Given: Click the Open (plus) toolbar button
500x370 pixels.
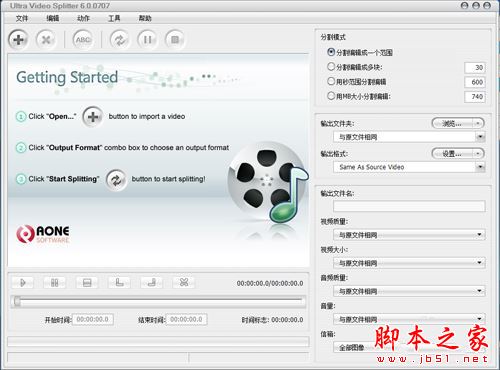Looking at the screenshot, I should pyautogui.click(x=18, y=40).
